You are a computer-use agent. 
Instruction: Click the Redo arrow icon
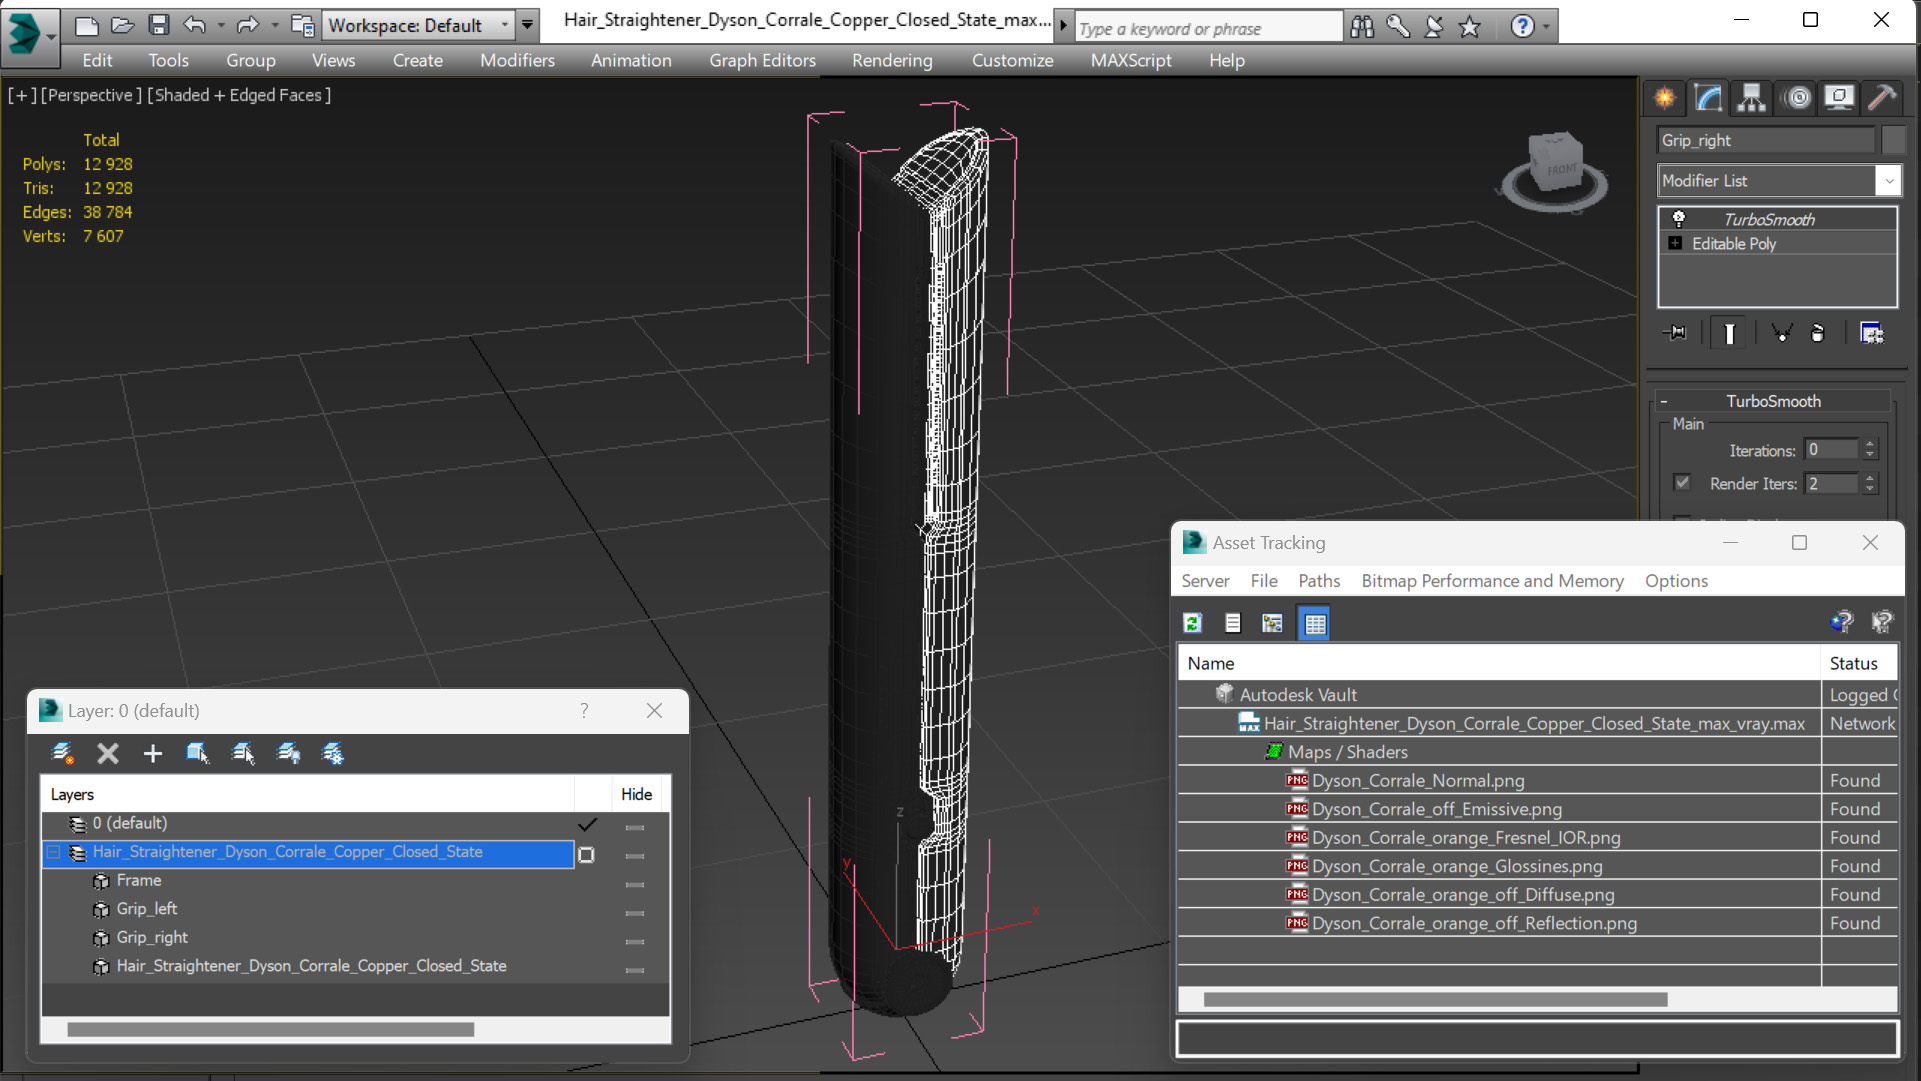(247, 25)
